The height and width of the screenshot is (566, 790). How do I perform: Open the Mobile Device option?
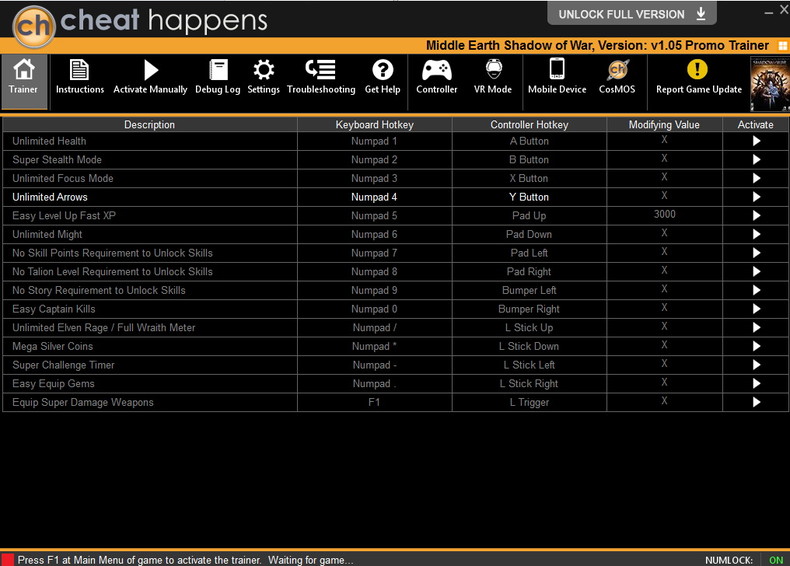(557, 77)
